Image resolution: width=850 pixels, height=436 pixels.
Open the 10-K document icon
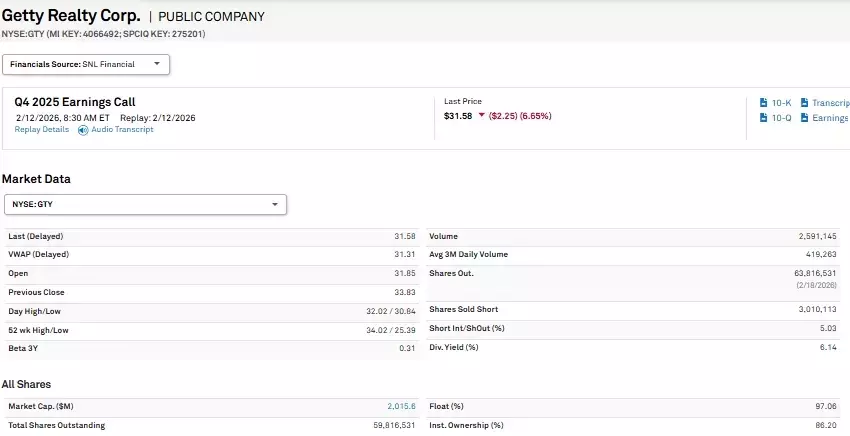point(764,103)
